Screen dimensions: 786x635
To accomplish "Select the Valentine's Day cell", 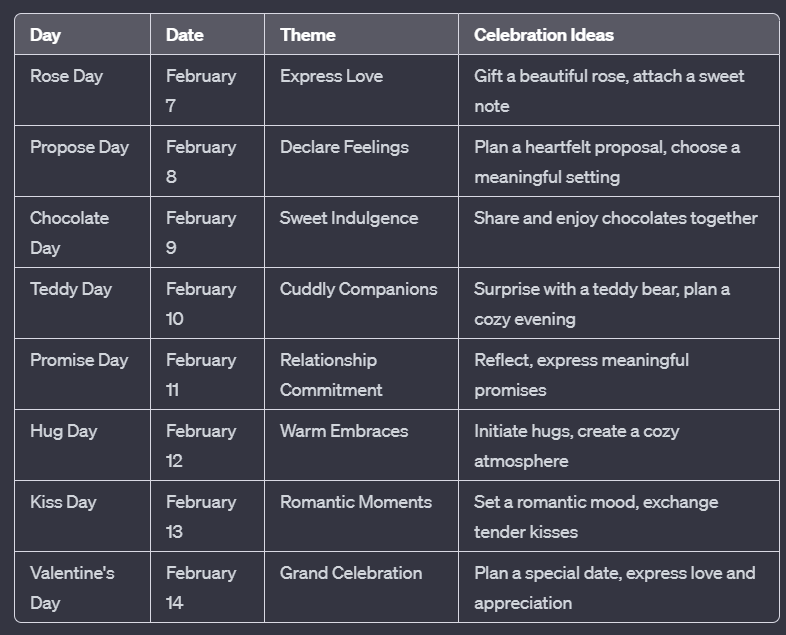I will pyautogui.click(x=83, y=587).
